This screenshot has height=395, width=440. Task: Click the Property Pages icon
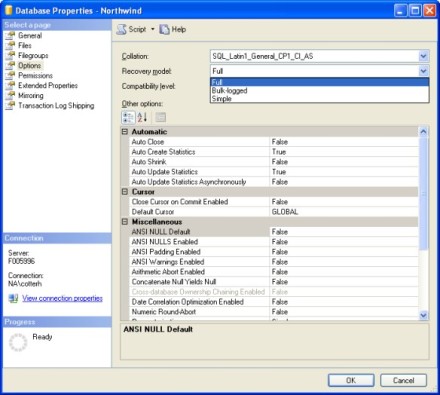[161, 117]
